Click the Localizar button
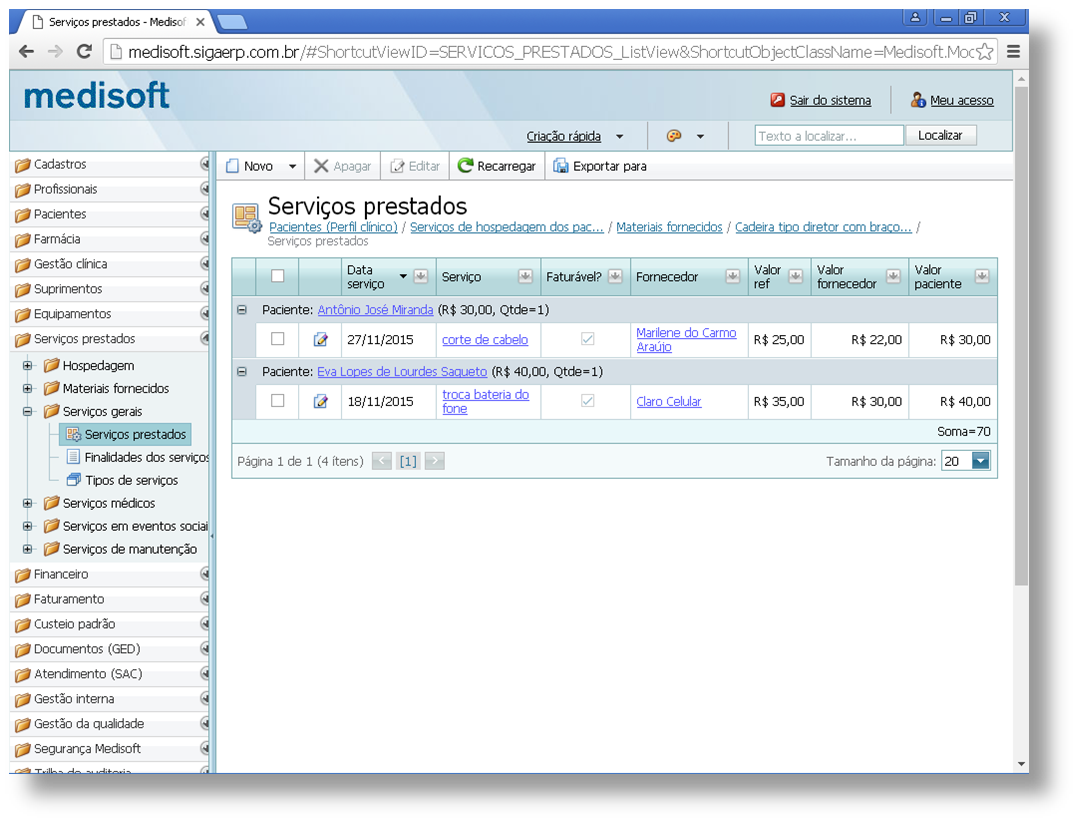Viewport: 1078px width, 823px height. pyautogui.click(x=940, y=135)
